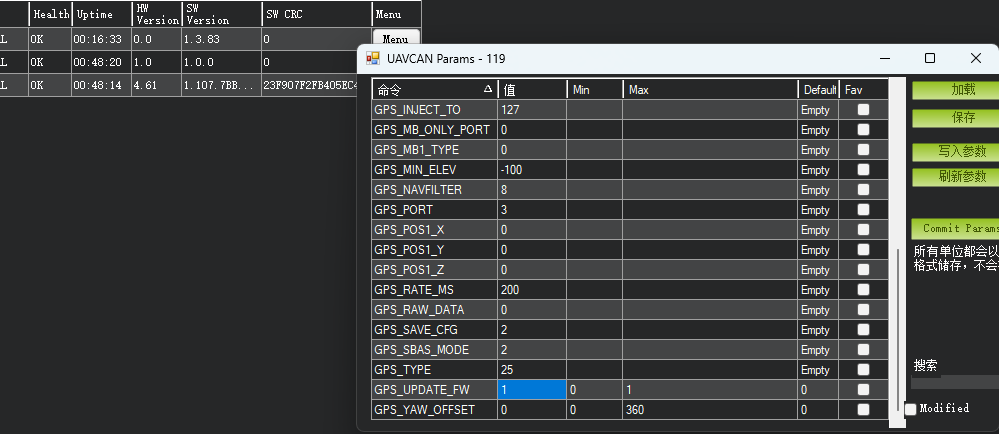Select the GPS_MIN_ELEV value -100

(532, 170)
